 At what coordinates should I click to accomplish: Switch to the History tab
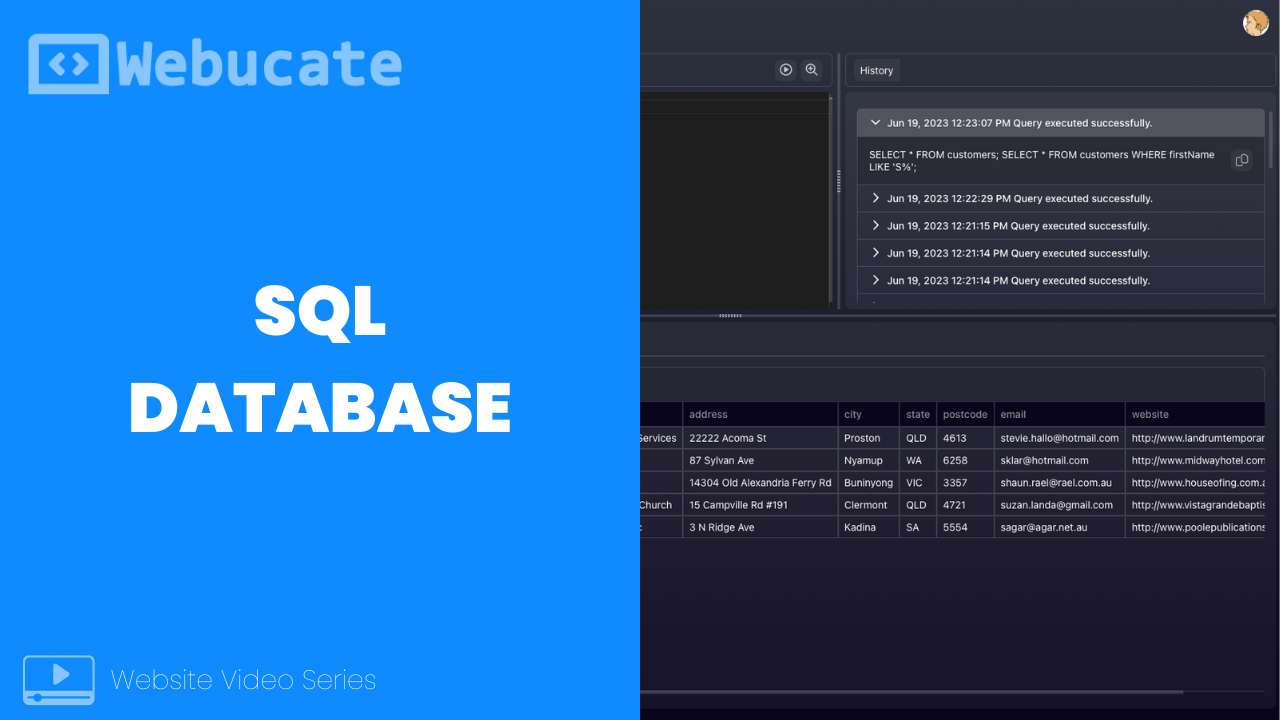coord(876,70)
